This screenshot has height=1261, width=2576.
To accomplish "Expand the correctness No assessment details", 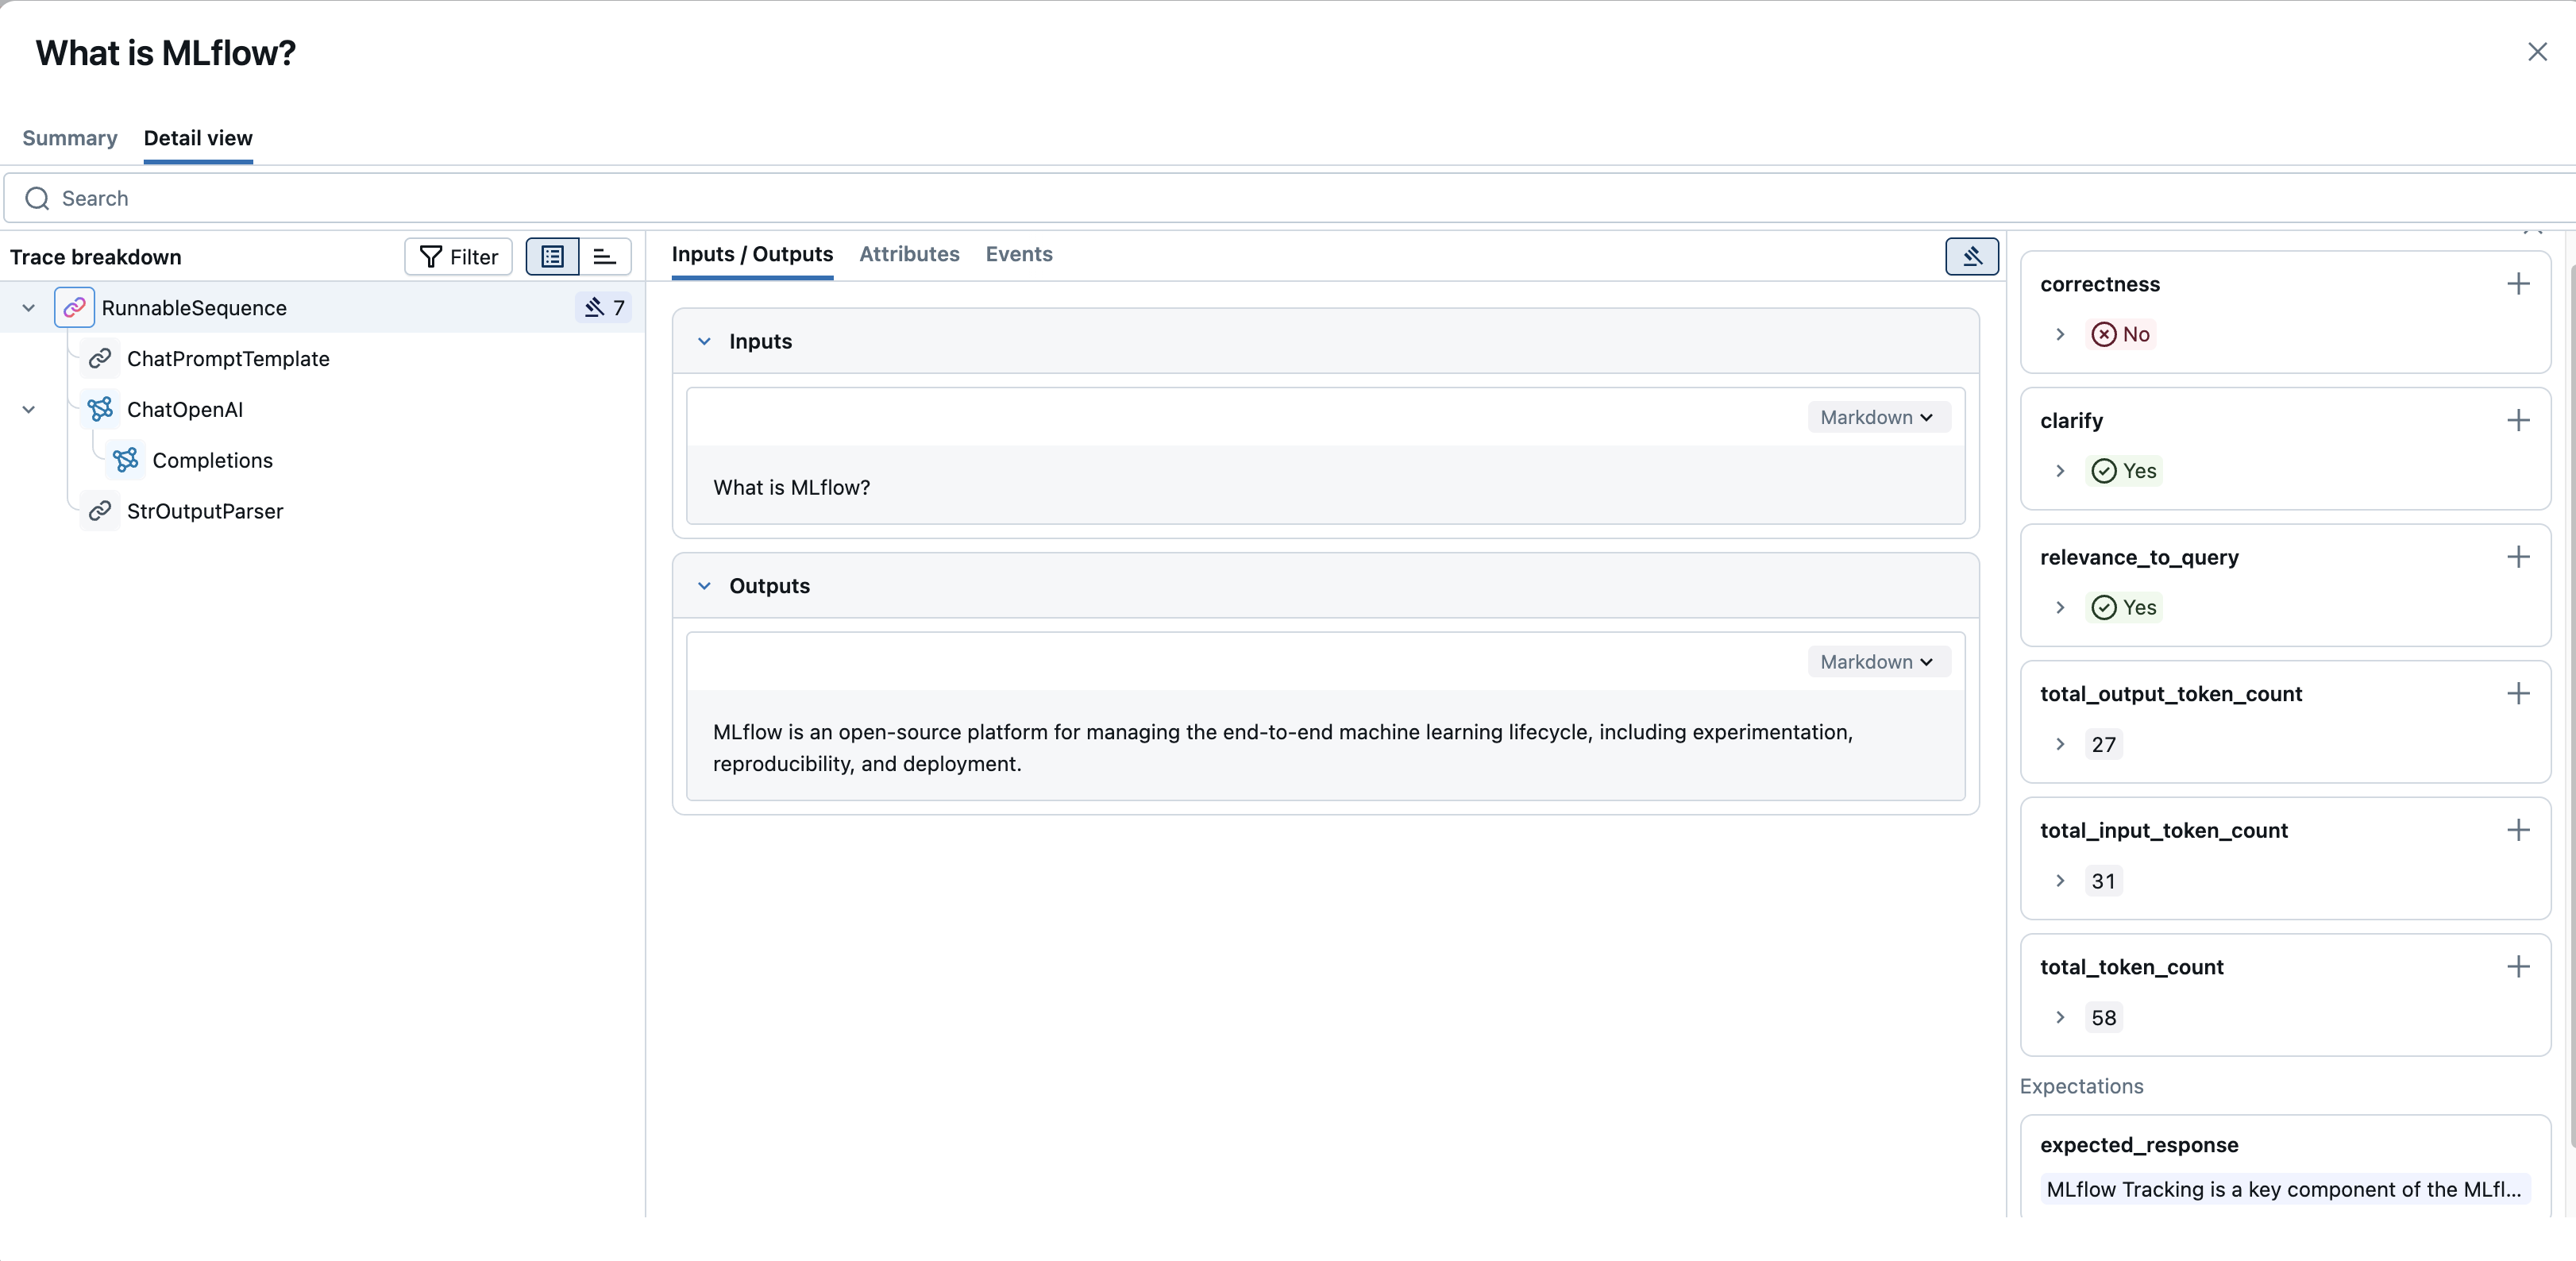I will (x=2060, y=334).
